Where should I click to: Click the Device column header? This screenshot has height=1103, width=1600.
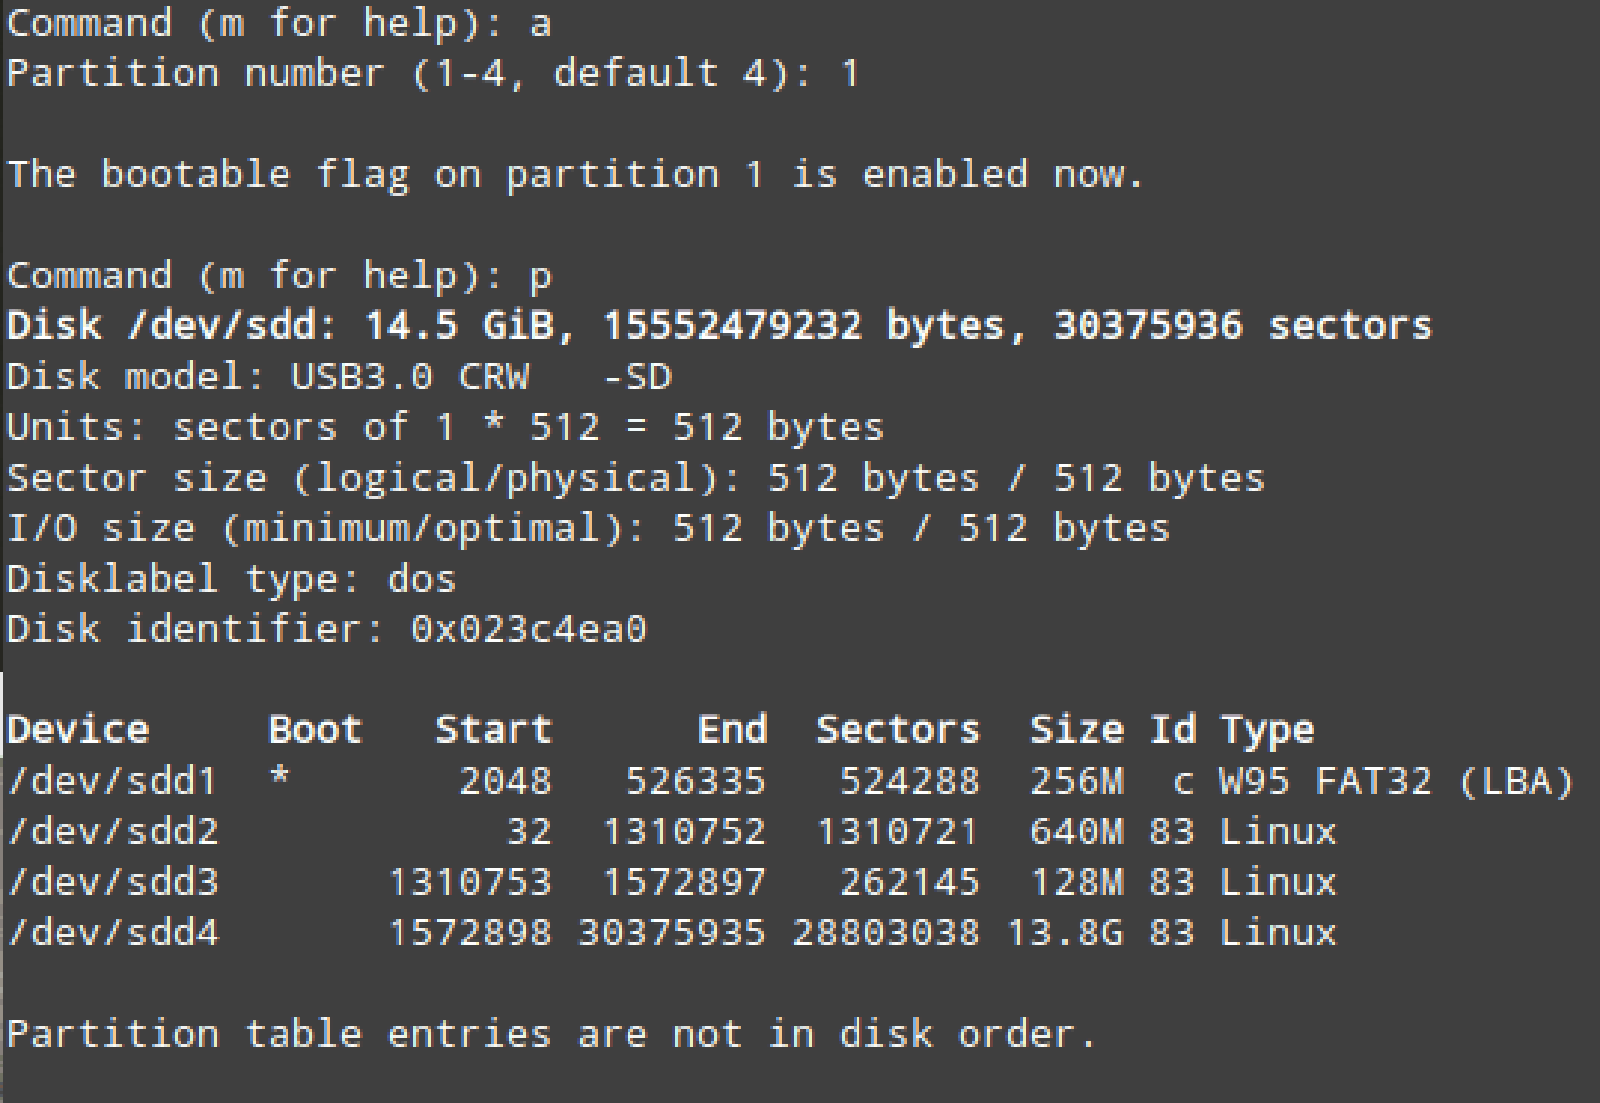[78, 730]
